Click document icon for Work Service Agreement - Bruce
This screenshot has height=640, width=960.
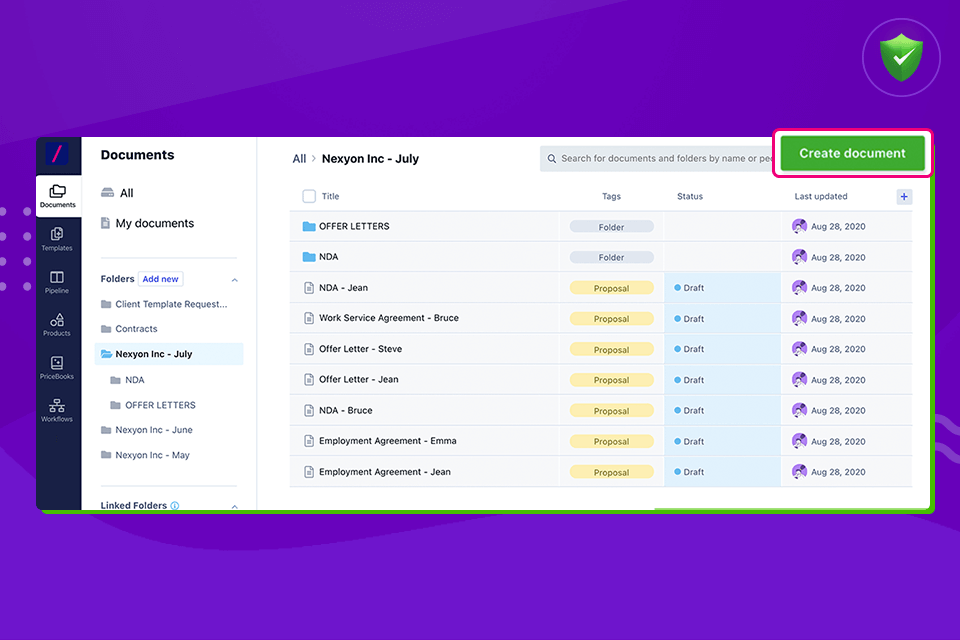[309, 318]
